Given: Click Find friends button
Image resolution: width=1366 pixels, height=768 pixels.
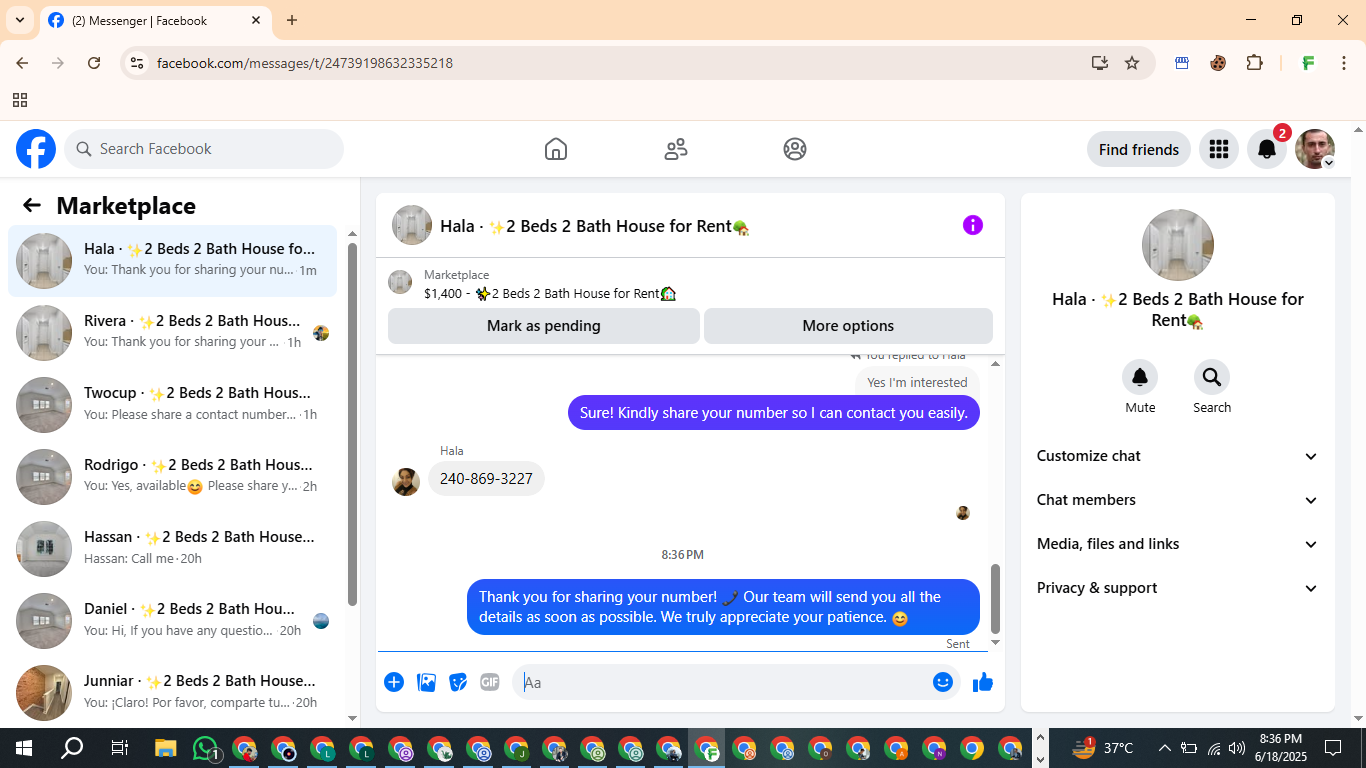Looking at the screenshot, I should coord(1139,149).
